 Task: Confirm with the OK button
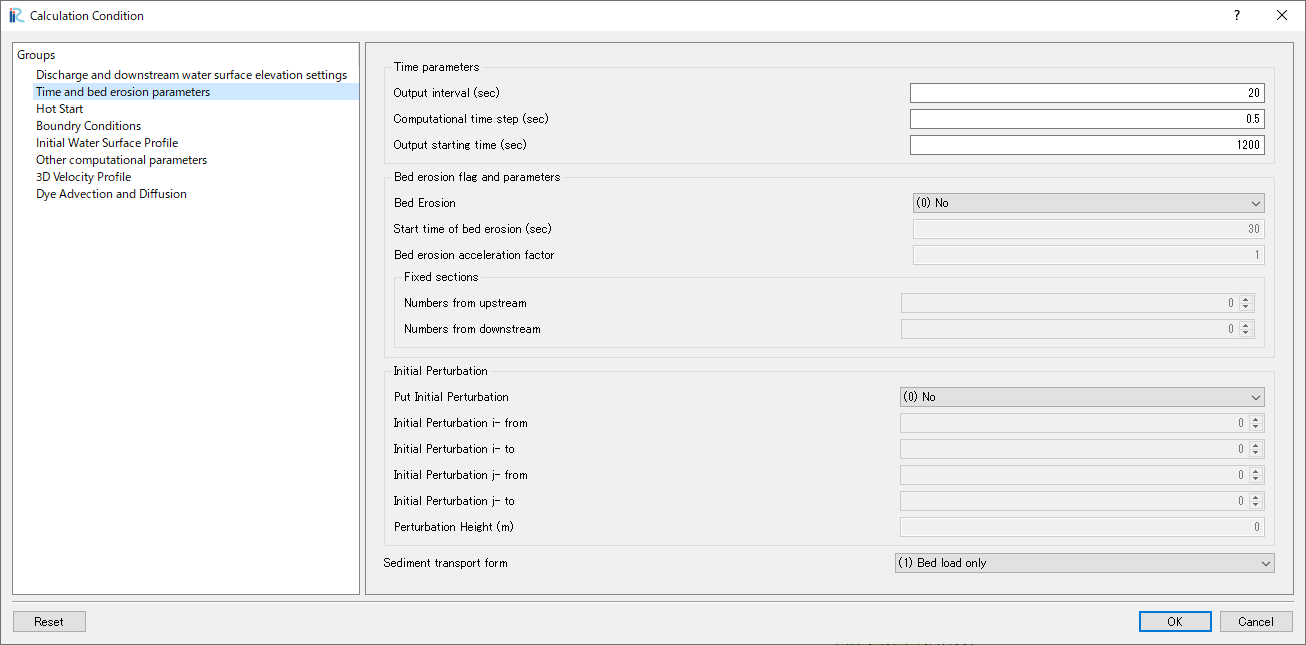(1175, 622)
